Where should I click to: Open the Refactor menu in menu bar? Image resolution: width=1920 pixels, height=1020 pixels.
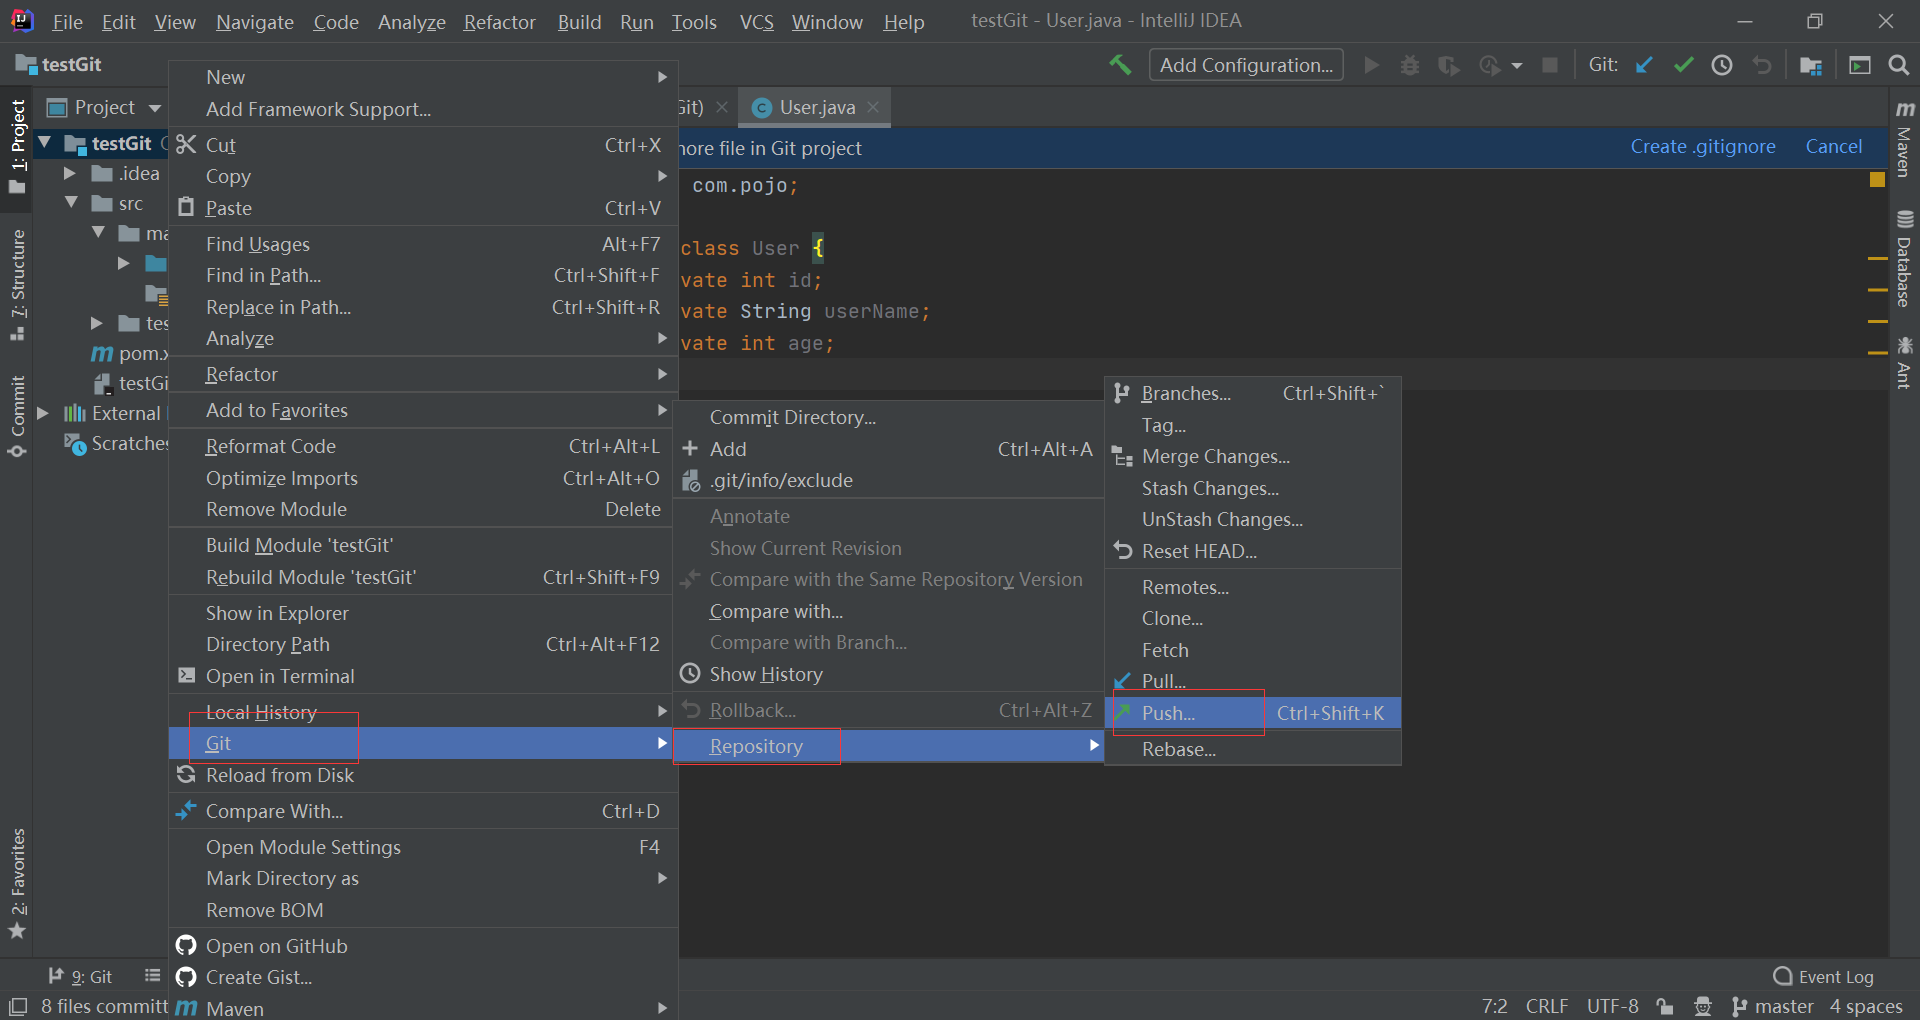499,21
